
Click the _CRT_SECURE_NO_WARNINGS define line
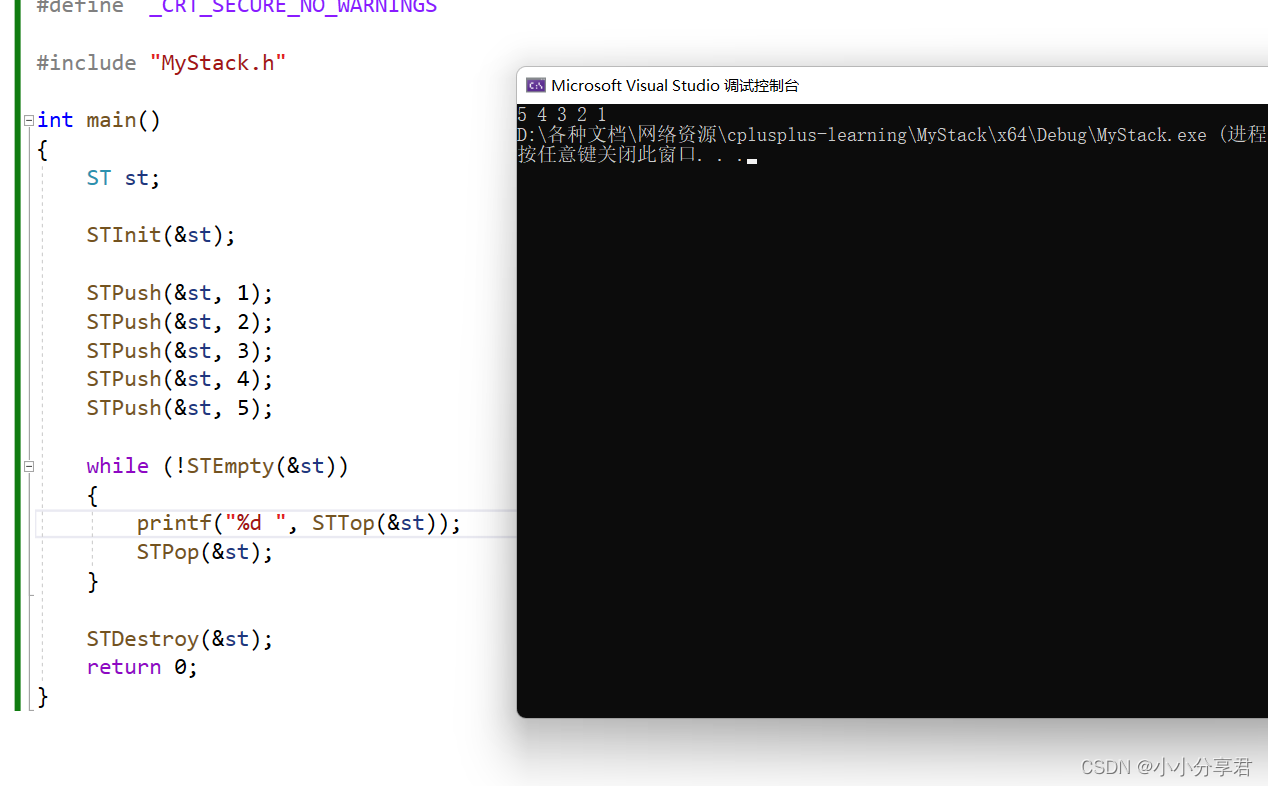(x=237, y=7)
